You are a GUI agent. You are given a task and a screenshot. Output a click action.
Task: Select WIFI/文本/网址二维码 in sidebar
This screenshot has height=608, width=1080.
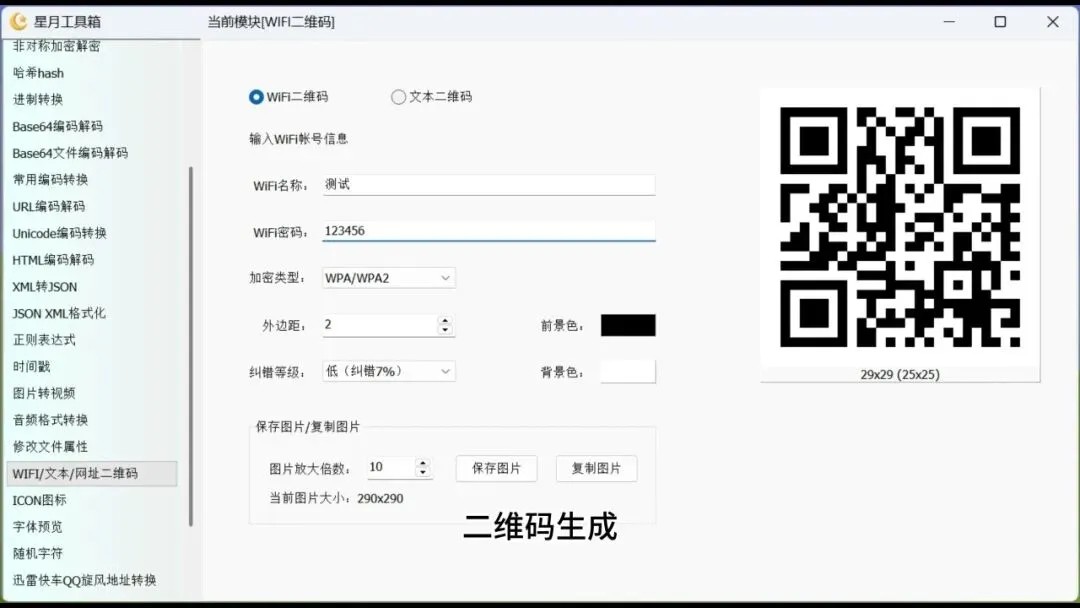92,474
